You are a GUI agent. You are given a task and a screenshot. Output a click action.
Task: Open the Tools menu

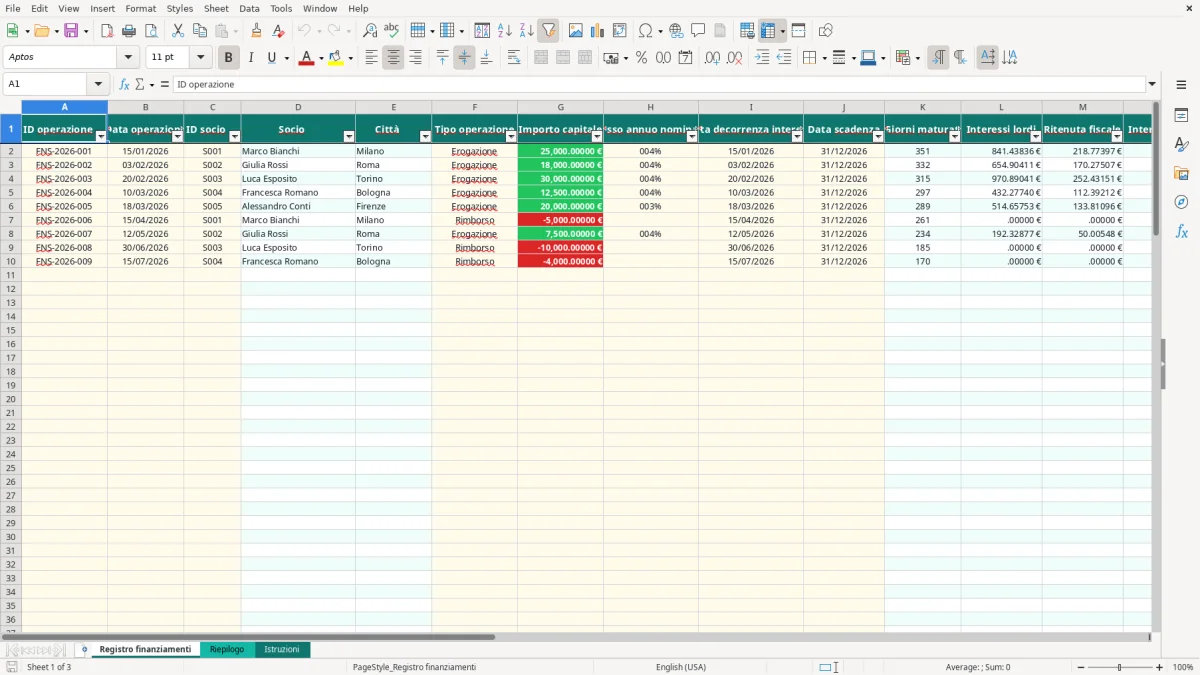coord(281,8)
